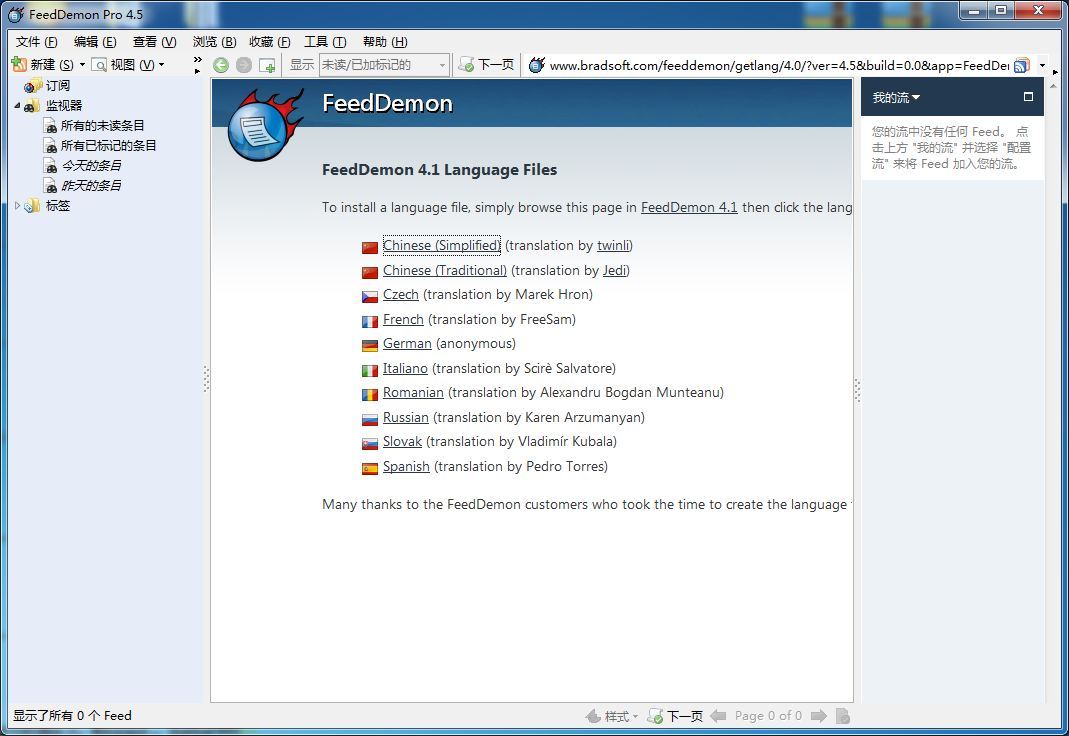Viewport: 1069px width, 736px height.
Task: Click the address bar URL field
Action: pyautogui.click(x=779, y=65)
